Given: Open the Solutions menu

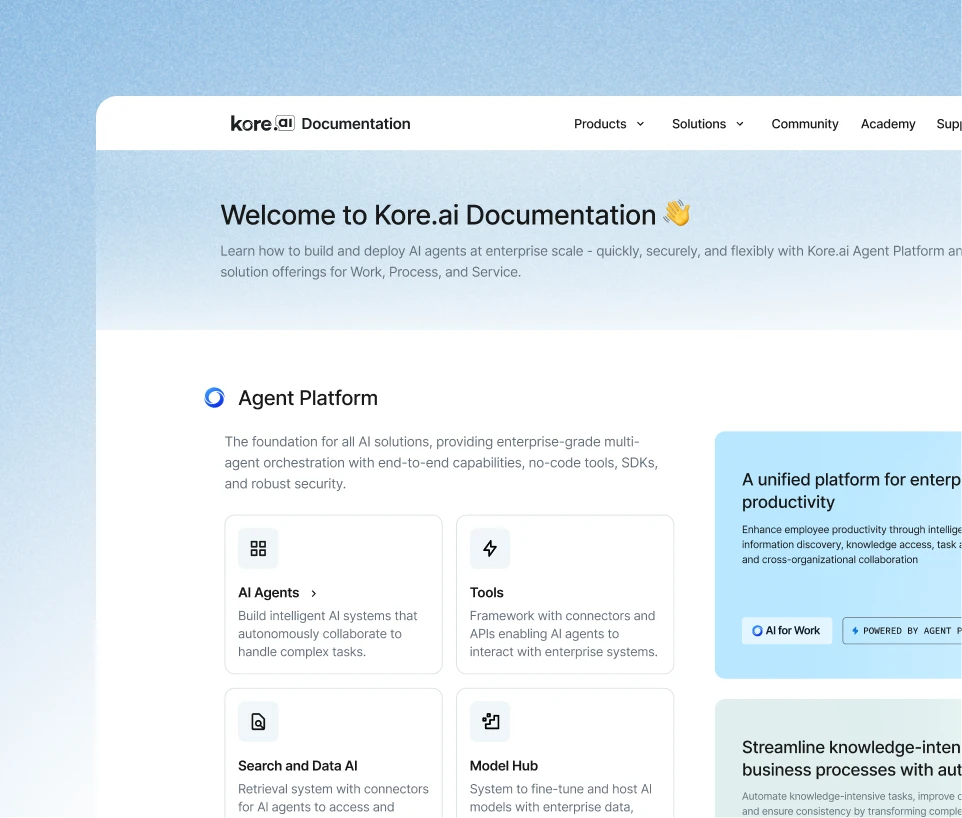Looking at the screenshot, I should pyautogui.click(x=708, y=124).
